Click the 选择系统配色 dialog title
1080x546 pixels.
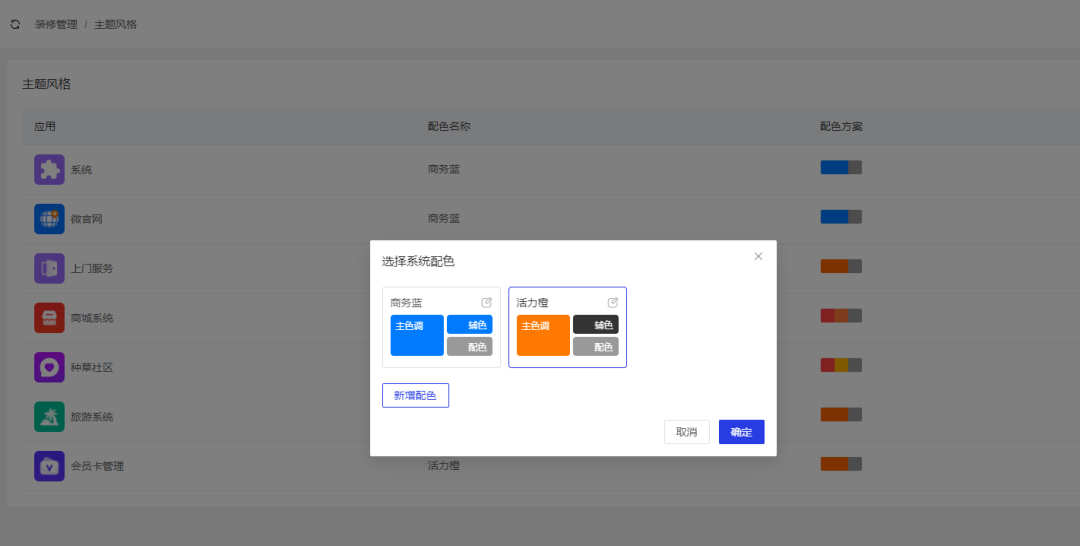(418, 262)
